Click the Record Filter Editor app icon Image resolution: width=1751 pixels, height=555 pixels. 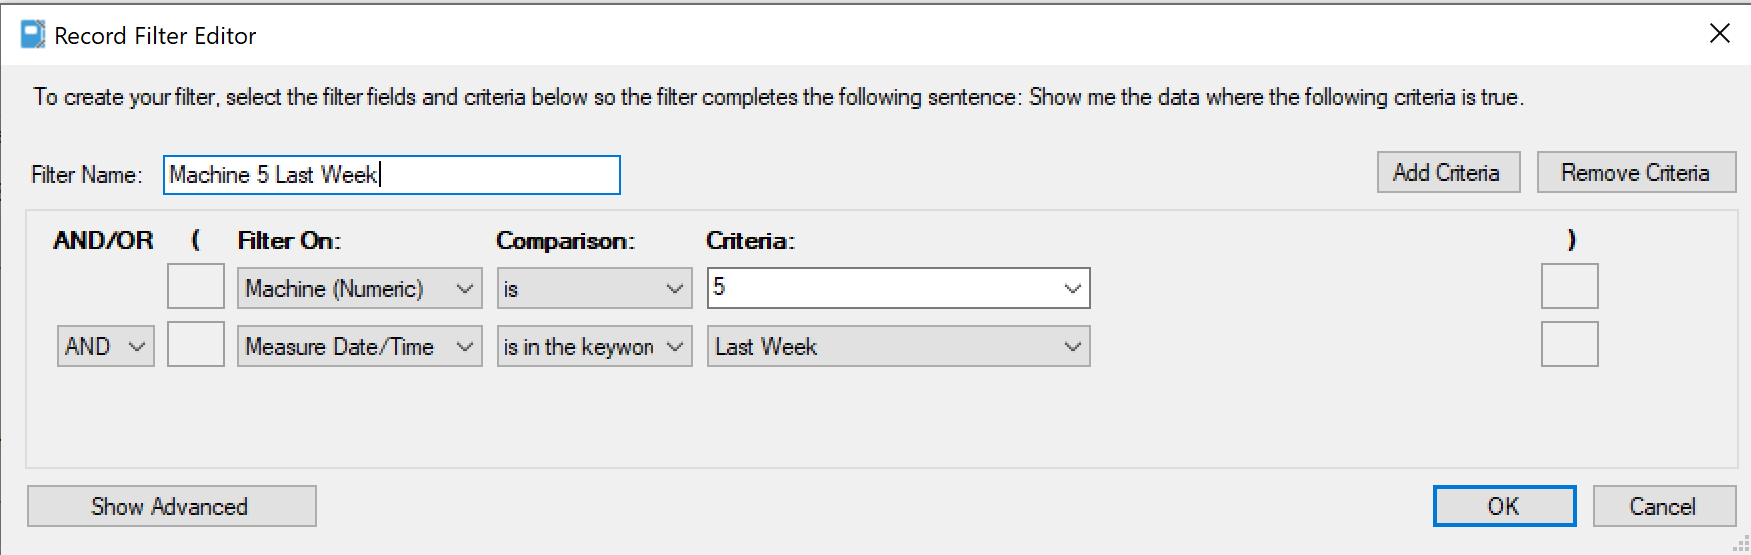33,35
